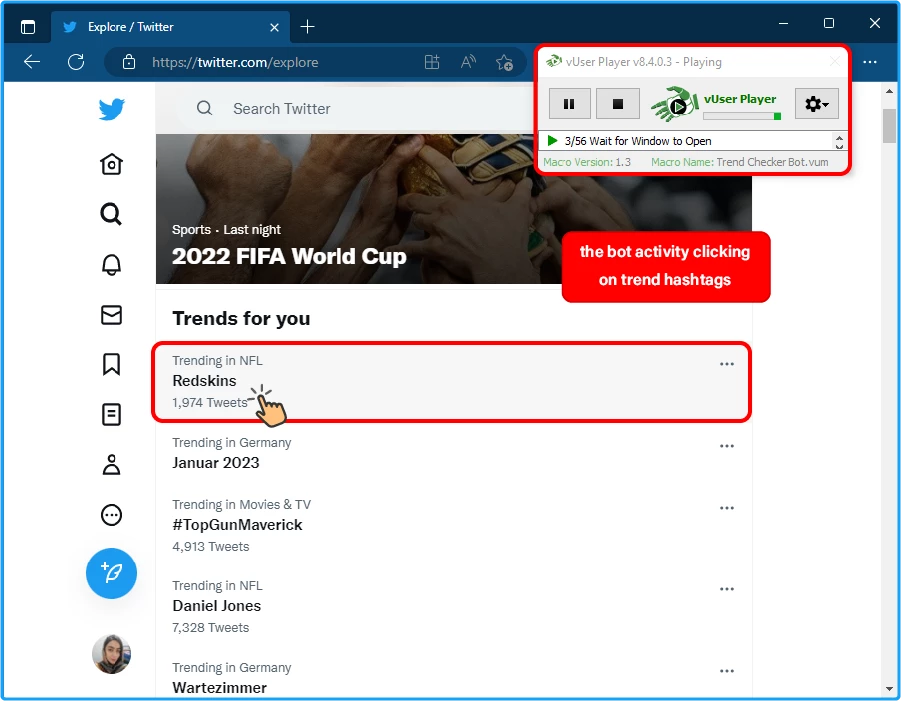Open Notifications bell icon

111,264
